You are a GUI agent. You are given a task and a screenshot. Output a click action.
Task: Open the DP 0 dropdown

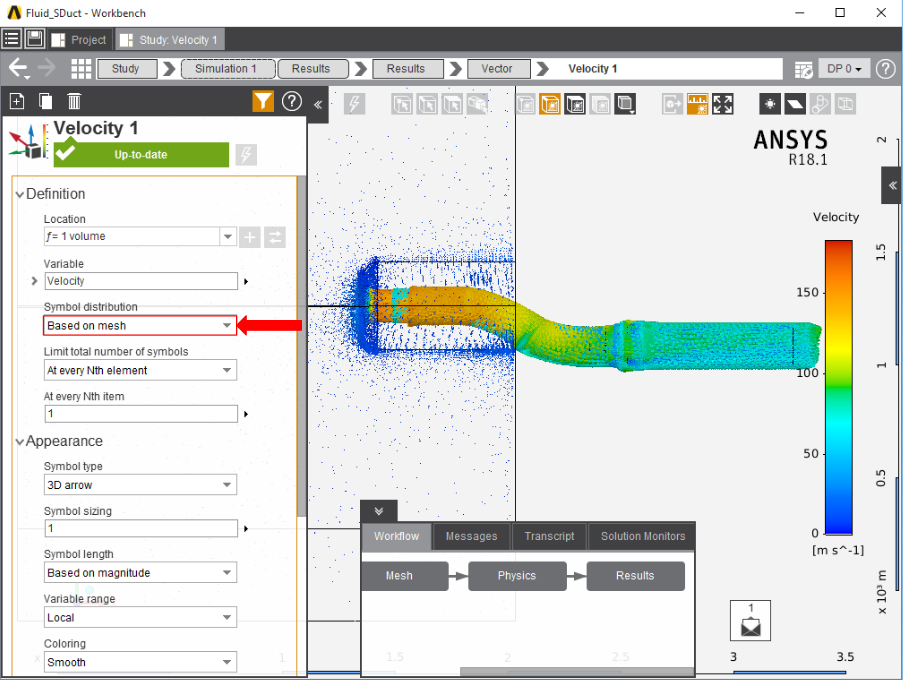(844, 69)
